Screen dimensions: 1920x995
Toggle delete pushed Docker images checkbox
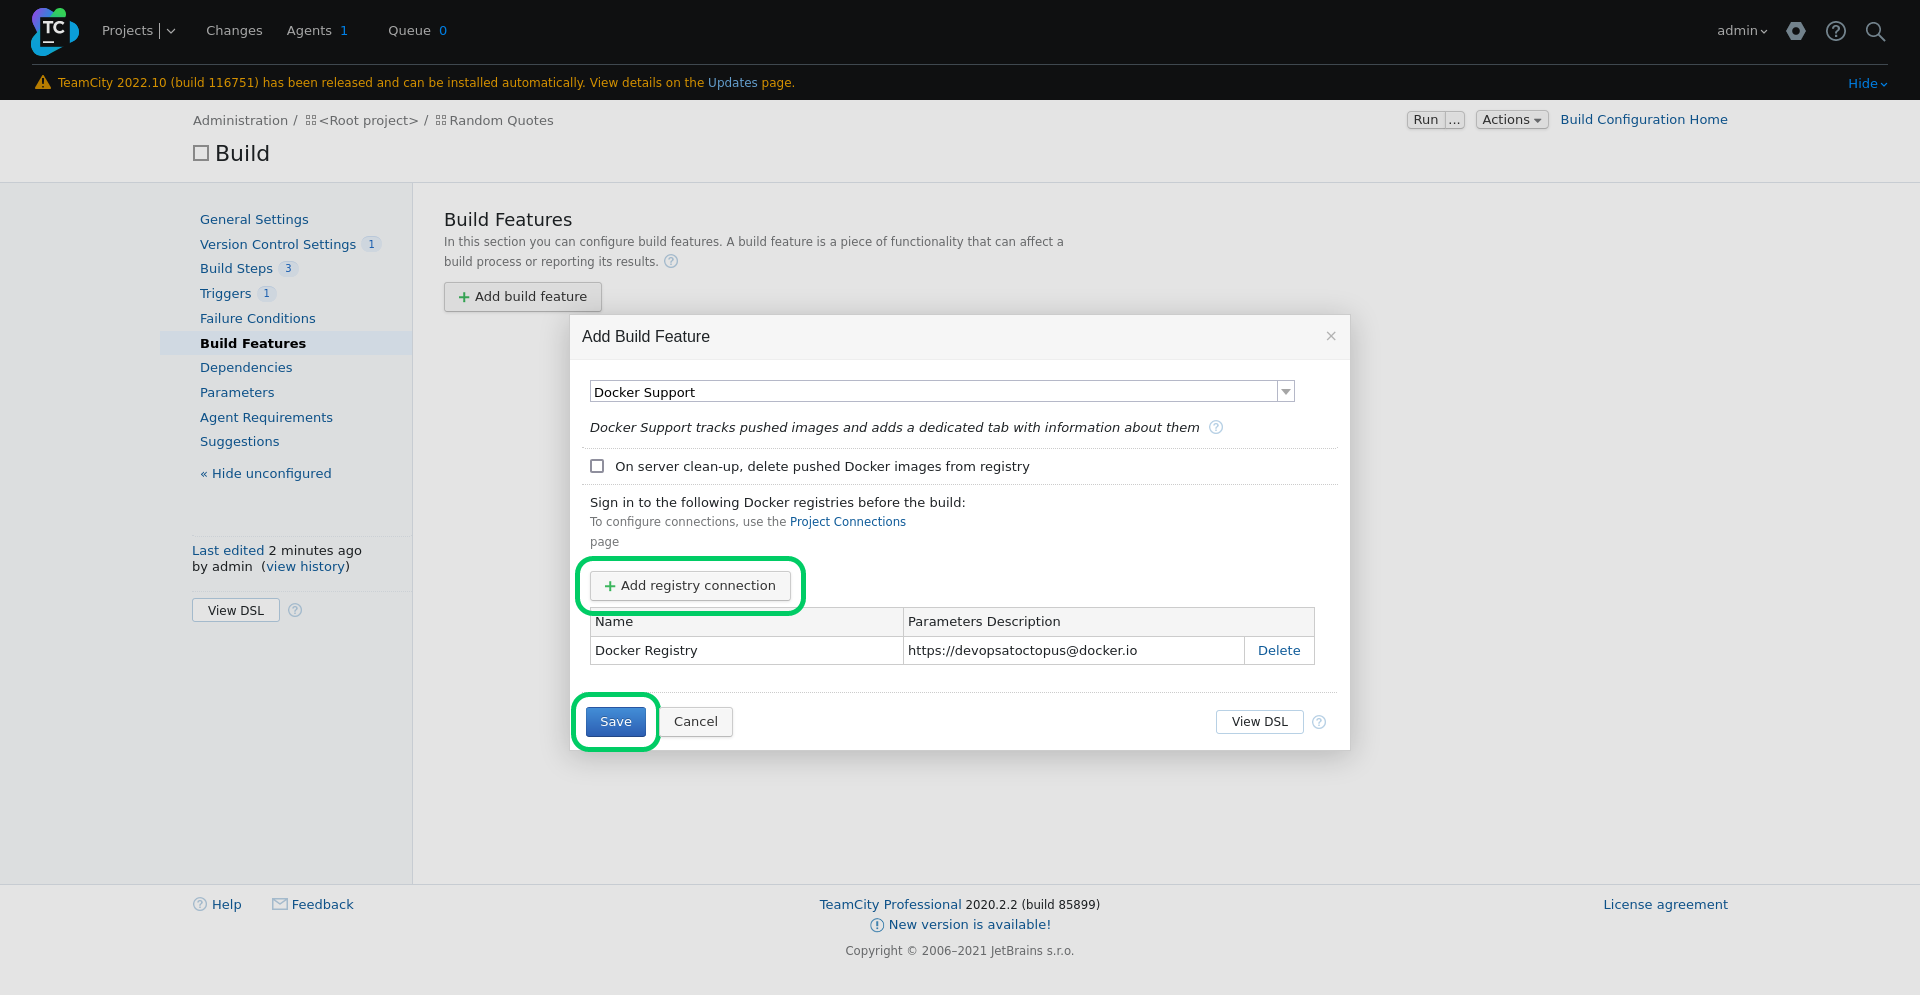[x=597, y=466]
